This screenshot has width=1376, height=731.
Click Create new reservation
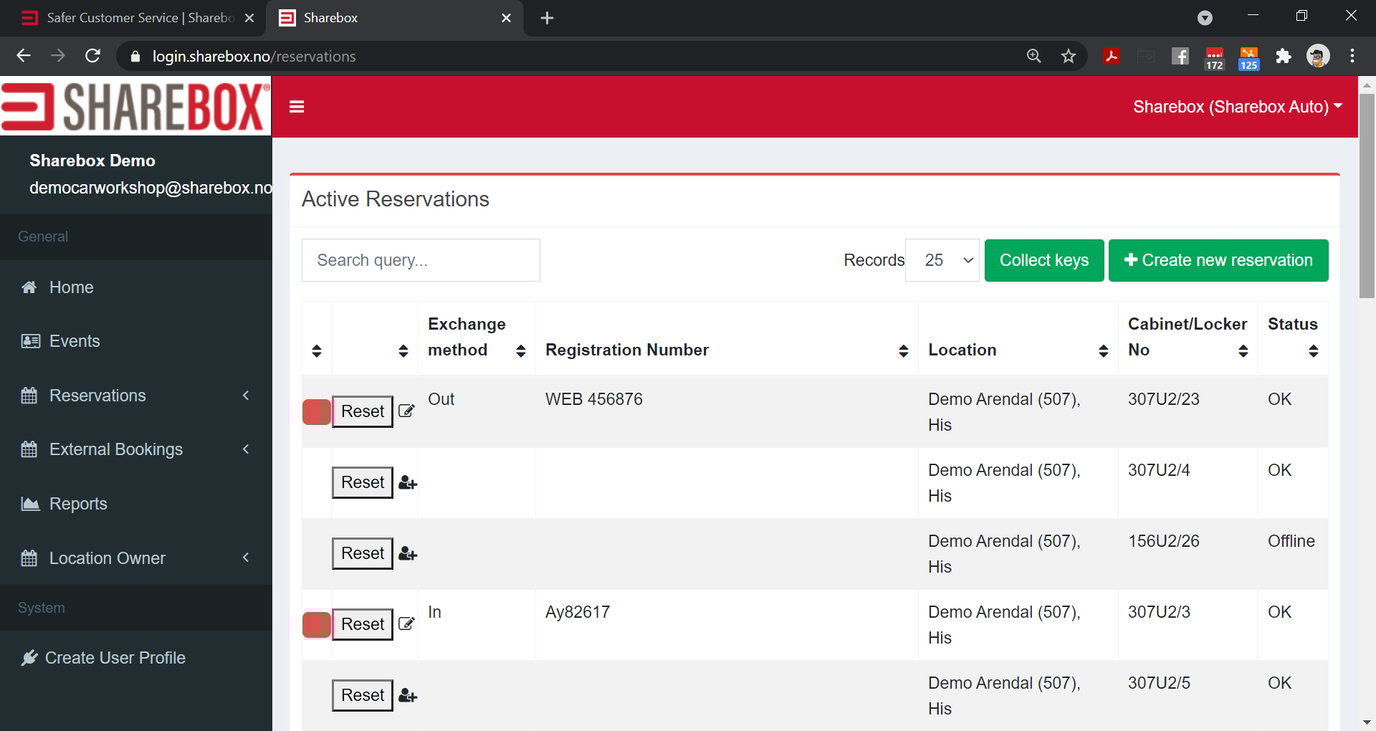point(1218,260)
